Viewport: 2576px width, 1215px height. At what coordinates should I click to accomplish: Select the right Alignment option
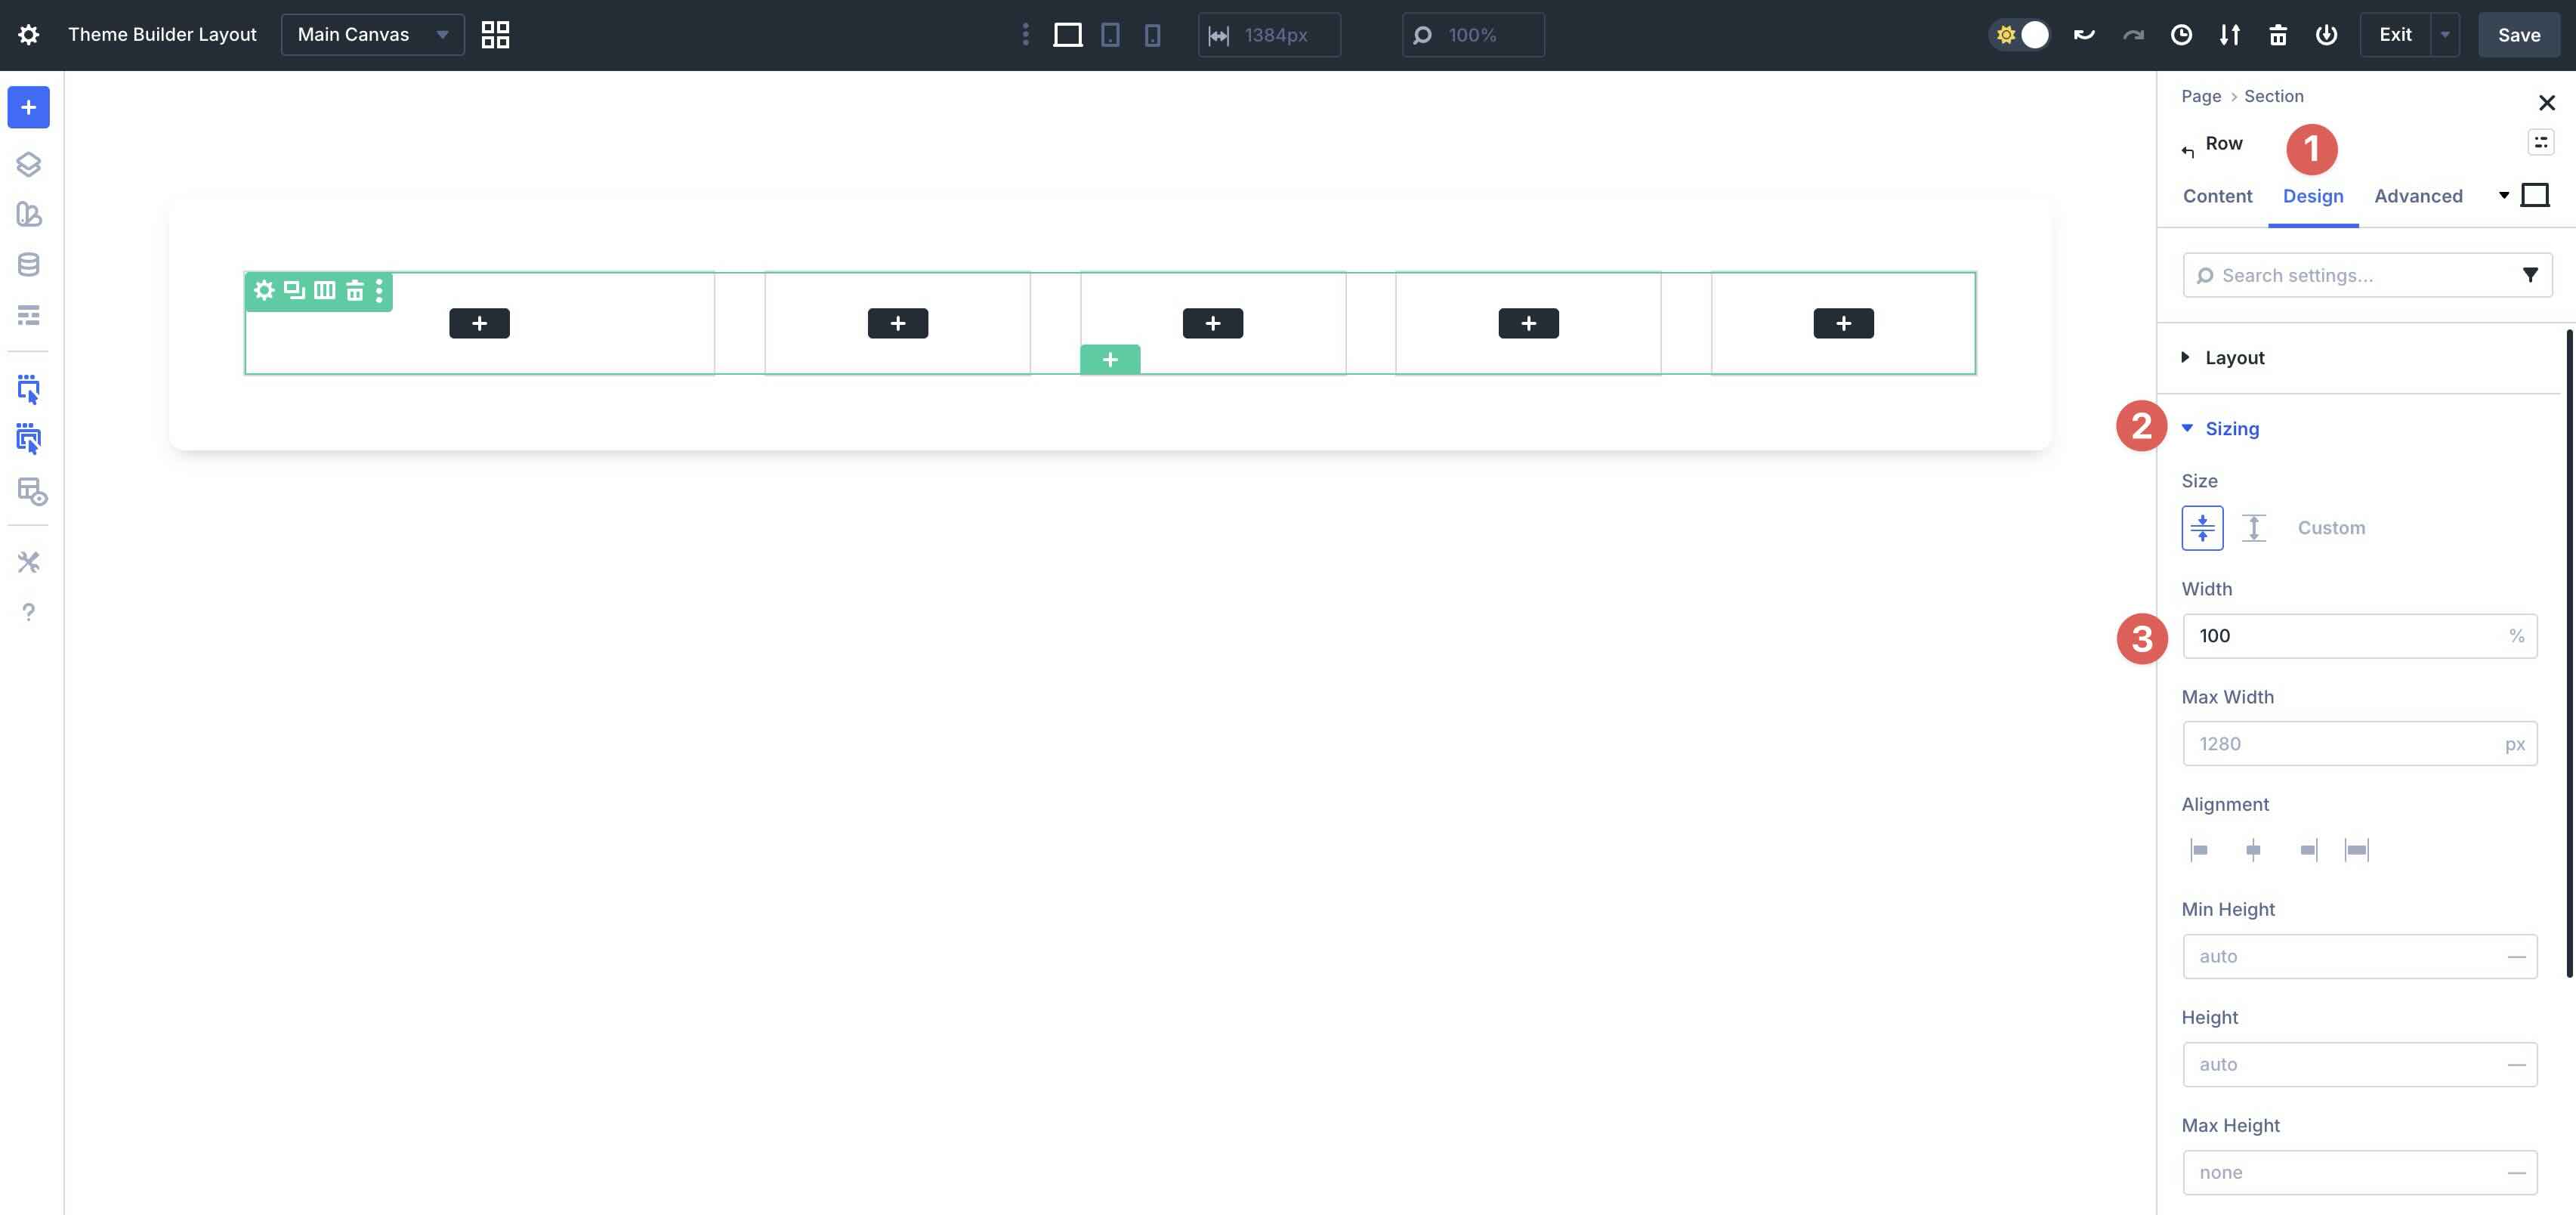(x=2308, y=849)
